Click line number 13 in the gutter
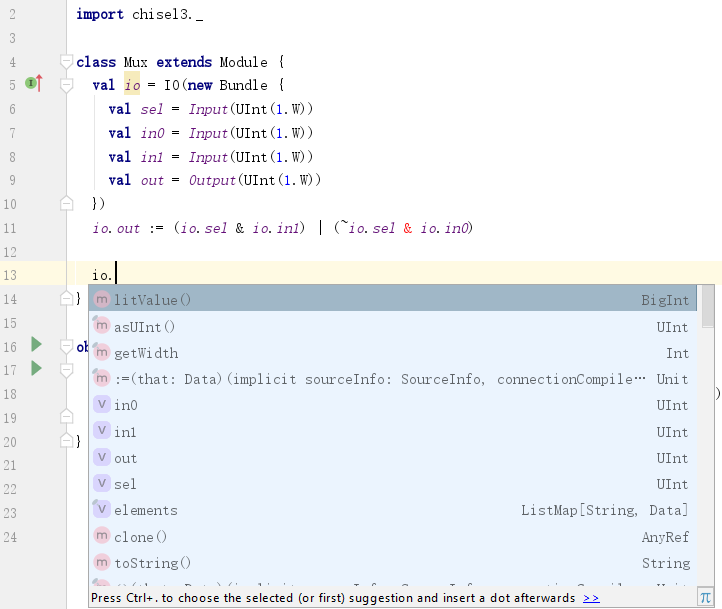722x609 pixels. tap(10, 275)
